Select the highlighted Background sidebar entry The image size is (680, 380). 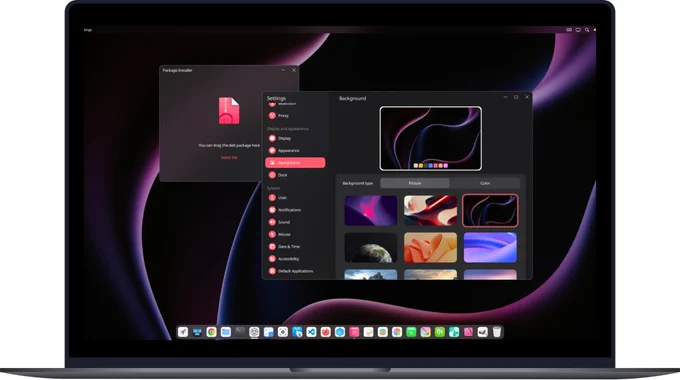(x=295, y=163)
